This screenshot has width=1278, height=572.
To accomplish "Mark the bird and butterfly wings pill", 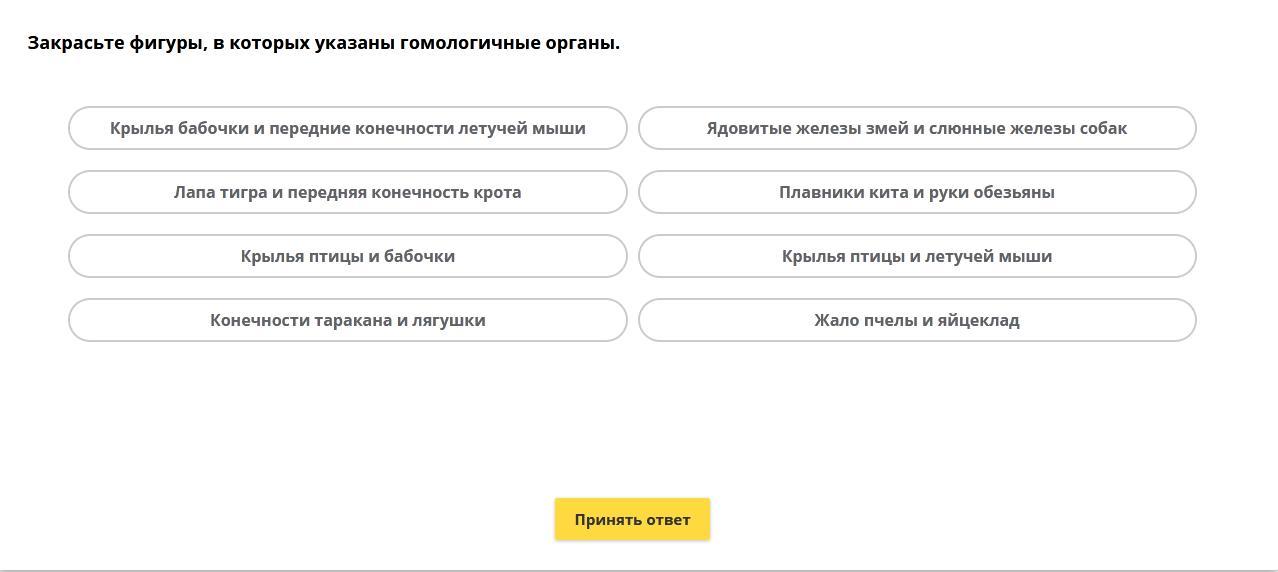I will (x=347, y=256).
